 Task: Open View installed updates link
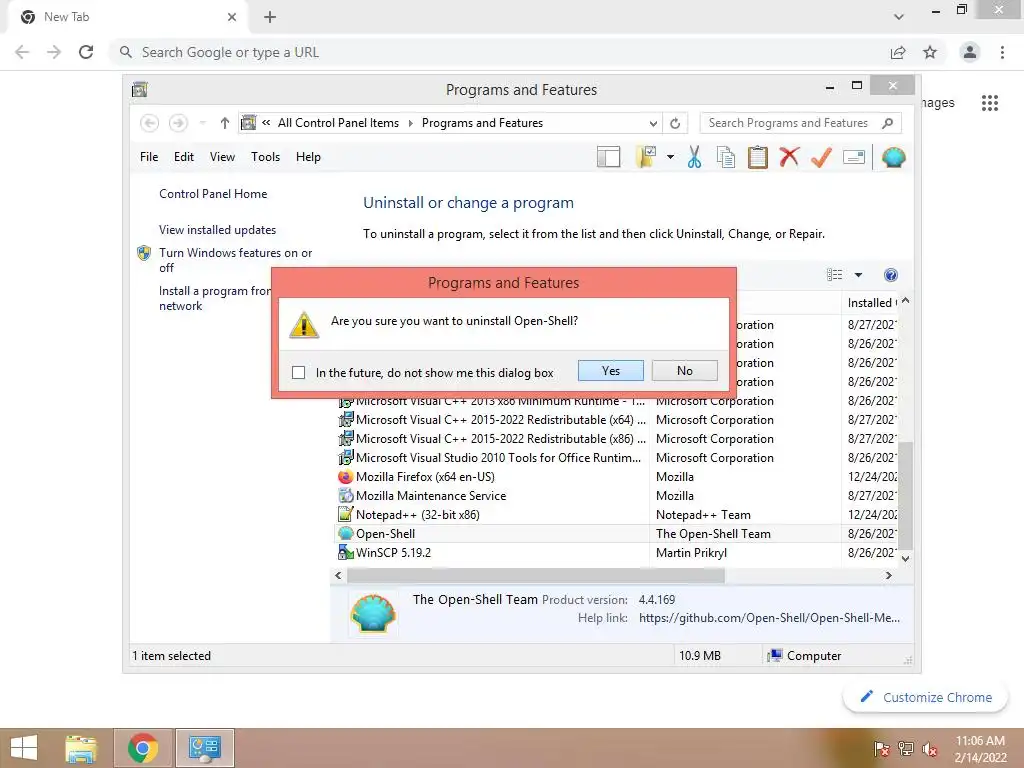217,230
